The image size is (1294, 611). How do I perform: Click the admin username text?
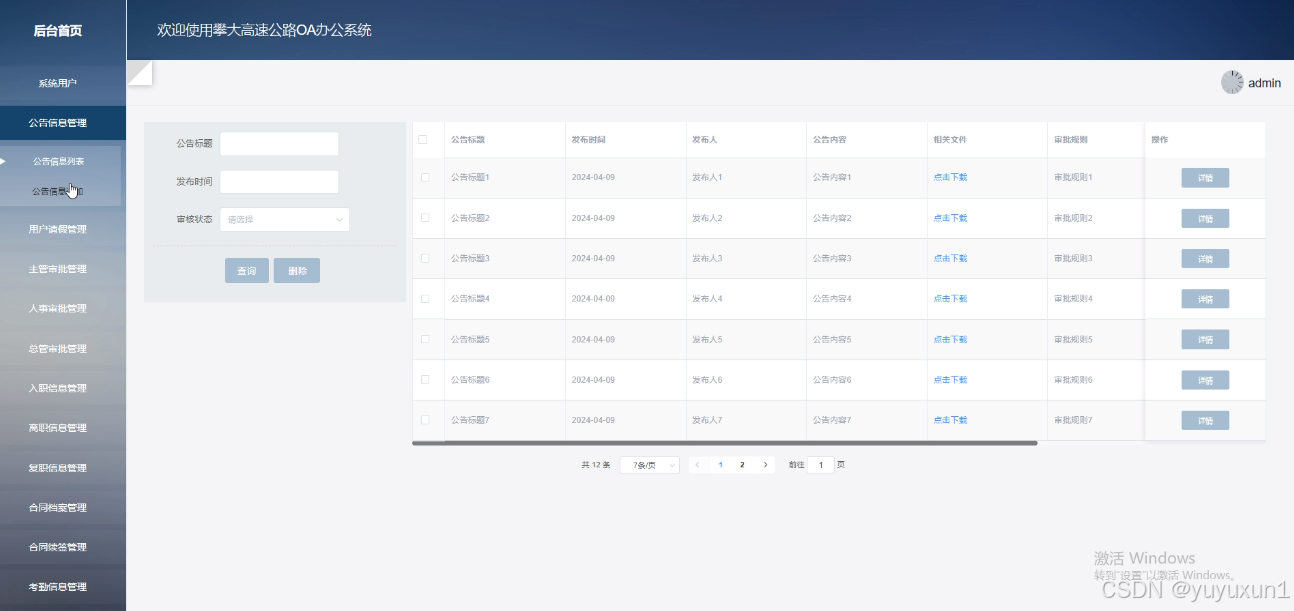(x=1264, y=83)
